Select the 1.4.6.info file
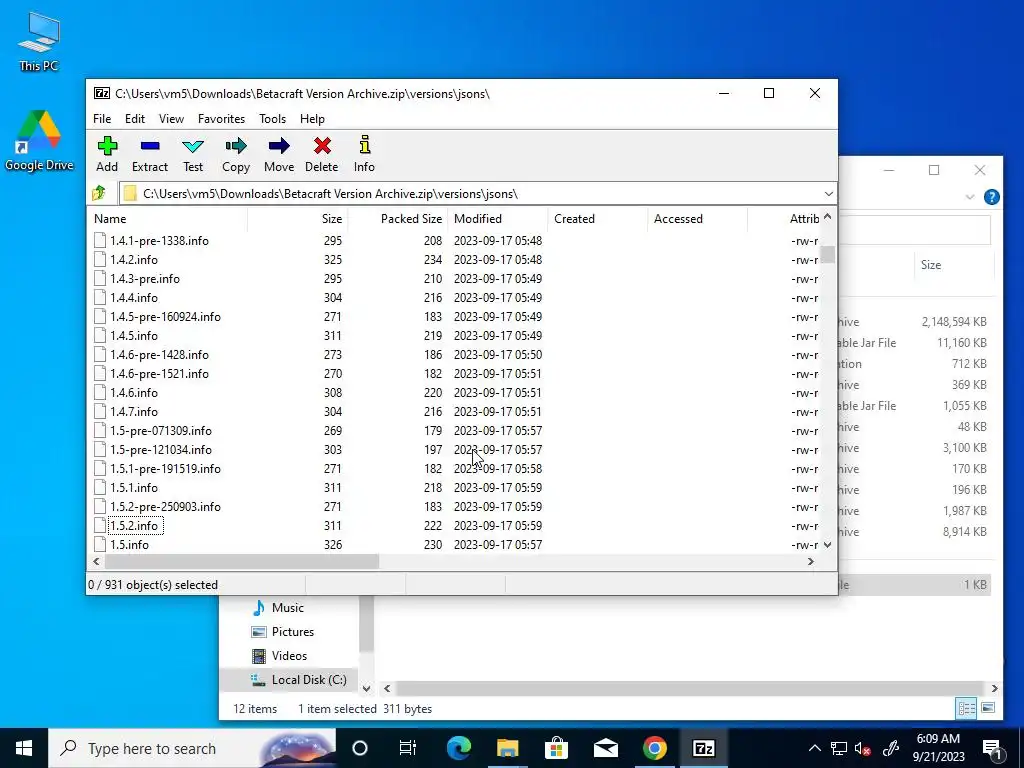The image size is (1024, 768). click(134, 392)
